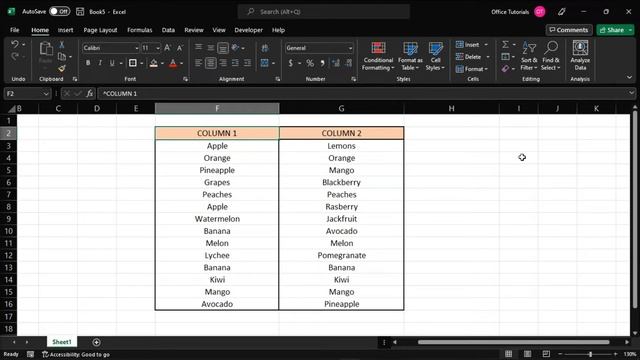This screenshot has height=360, width=640.
Task: Click the Insert Function fx icon
Action: tap(89, 94)
